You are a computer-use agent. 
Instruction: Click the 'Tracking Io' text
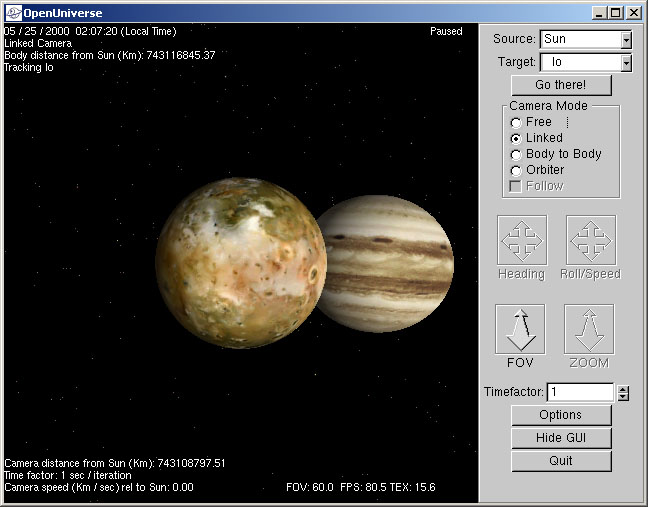click(x=29, y=67)
